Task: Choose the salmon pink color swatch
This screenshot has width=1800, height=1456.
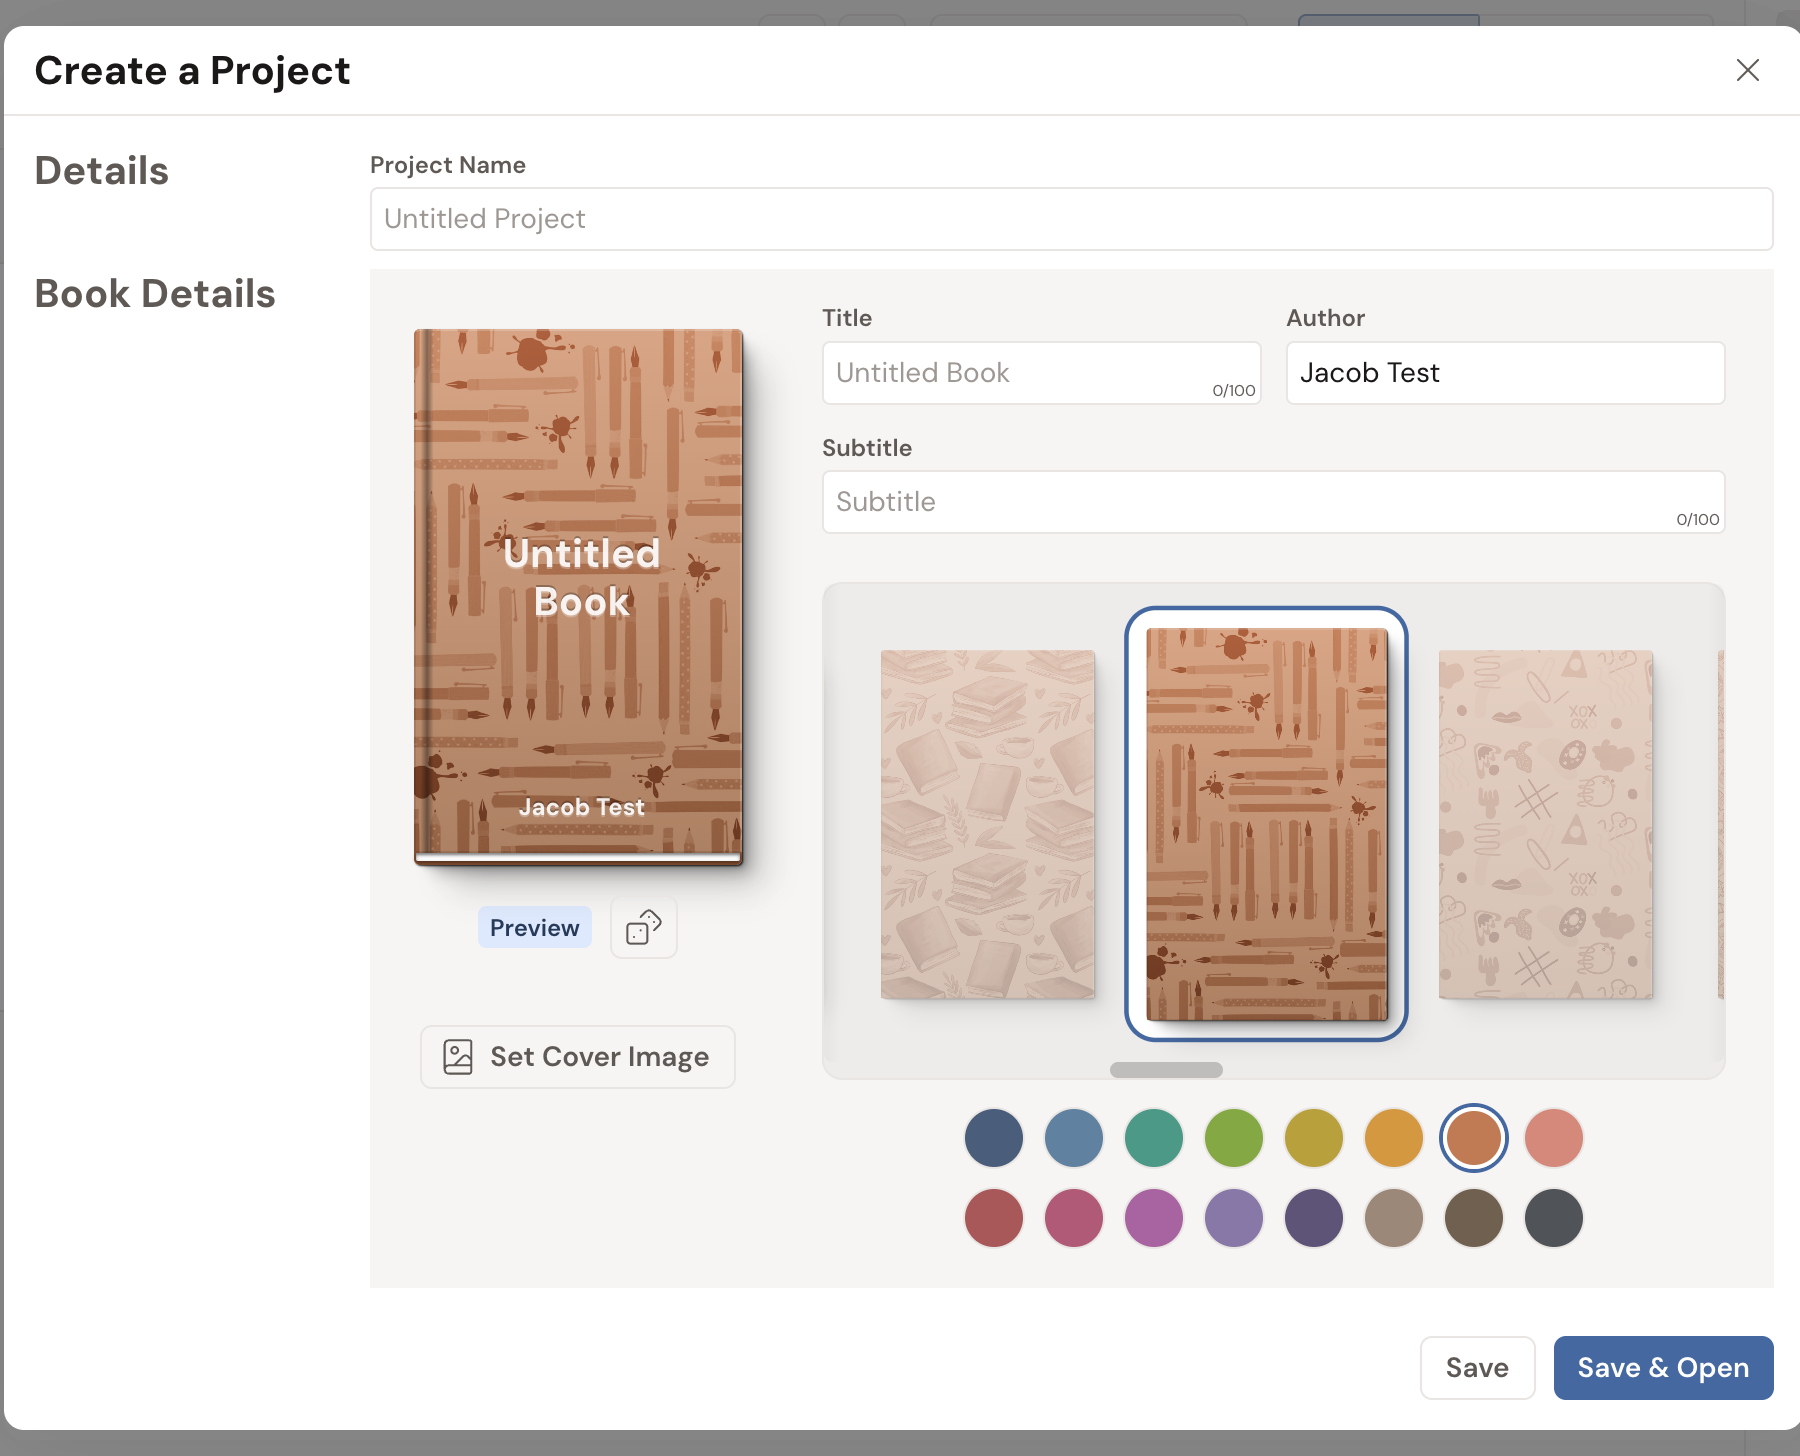Action: tap(1554, 1138)
